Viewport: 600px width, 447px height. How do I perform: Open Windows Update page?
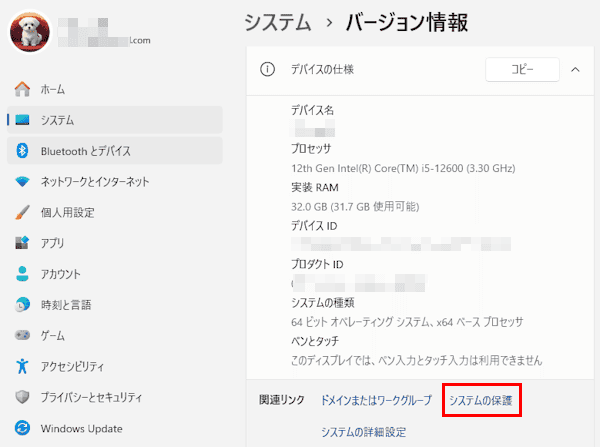pos(115,428)
